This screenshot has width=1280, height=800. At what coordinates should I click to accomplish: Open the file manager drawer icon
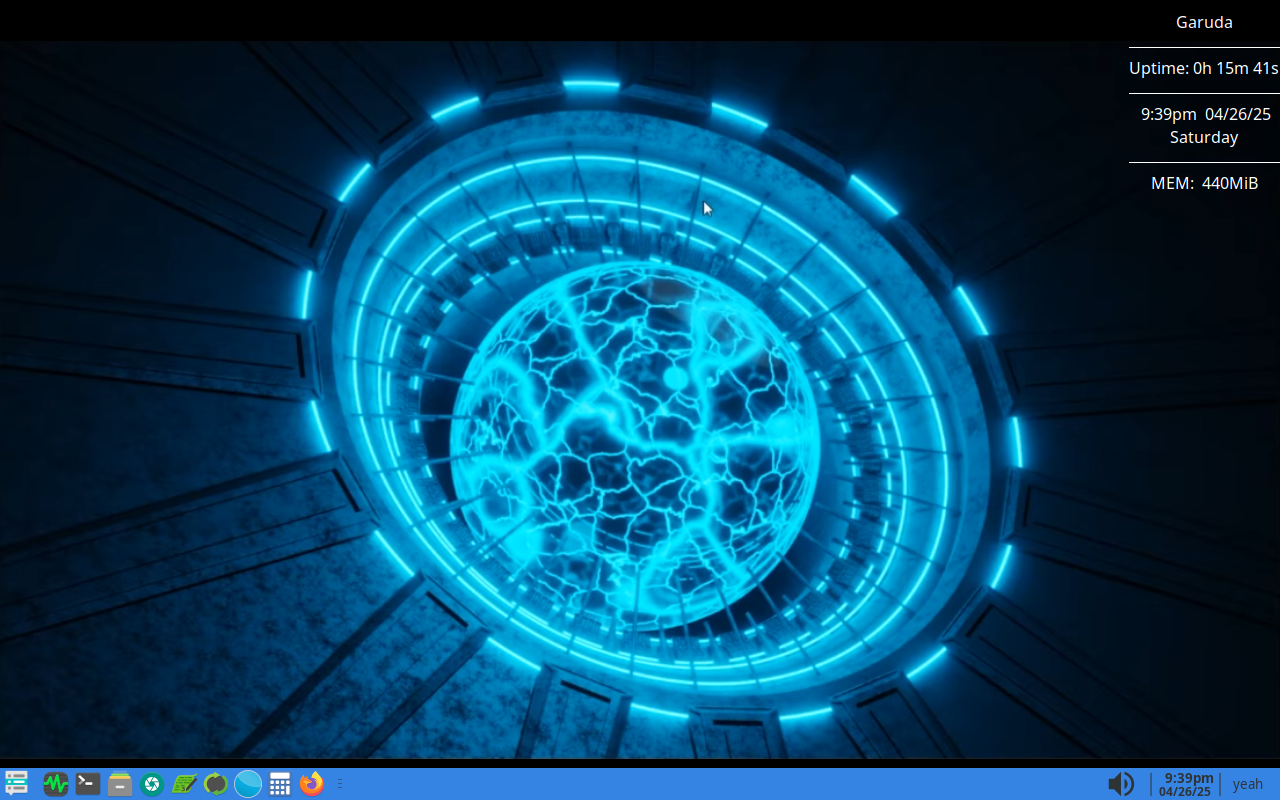(120, 784)
